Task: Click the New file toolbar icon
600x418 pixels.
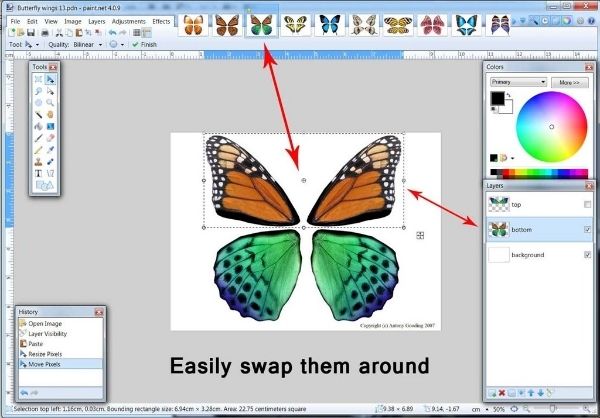Action: 12,33
